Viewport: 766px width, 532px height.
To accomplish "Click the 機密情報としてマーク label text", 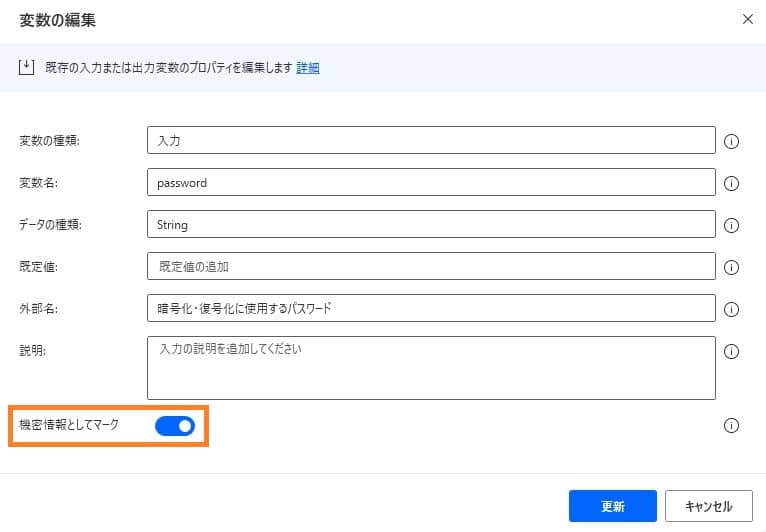I will coord(69,425).
